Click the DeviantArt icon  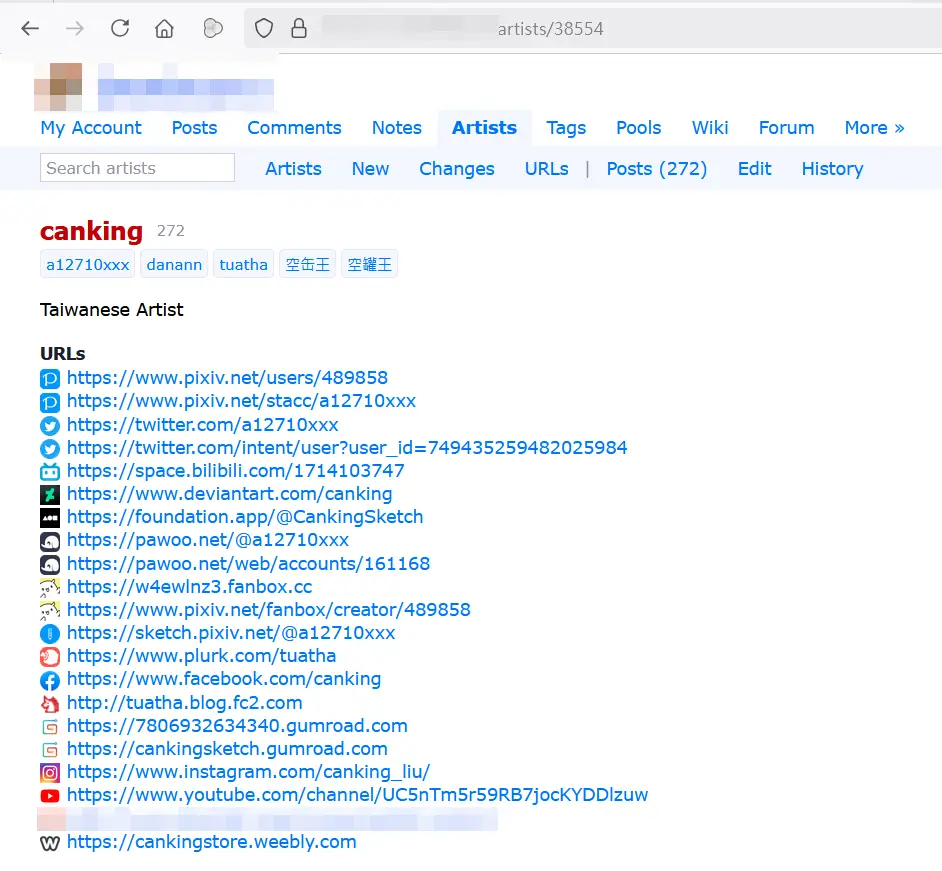50,495
